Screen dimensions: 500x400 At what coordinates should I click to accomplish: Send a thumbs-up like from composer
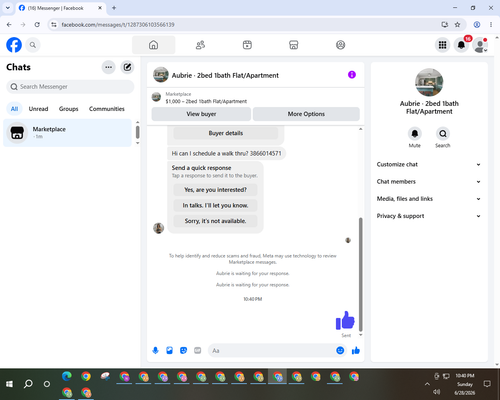point(356,350)
